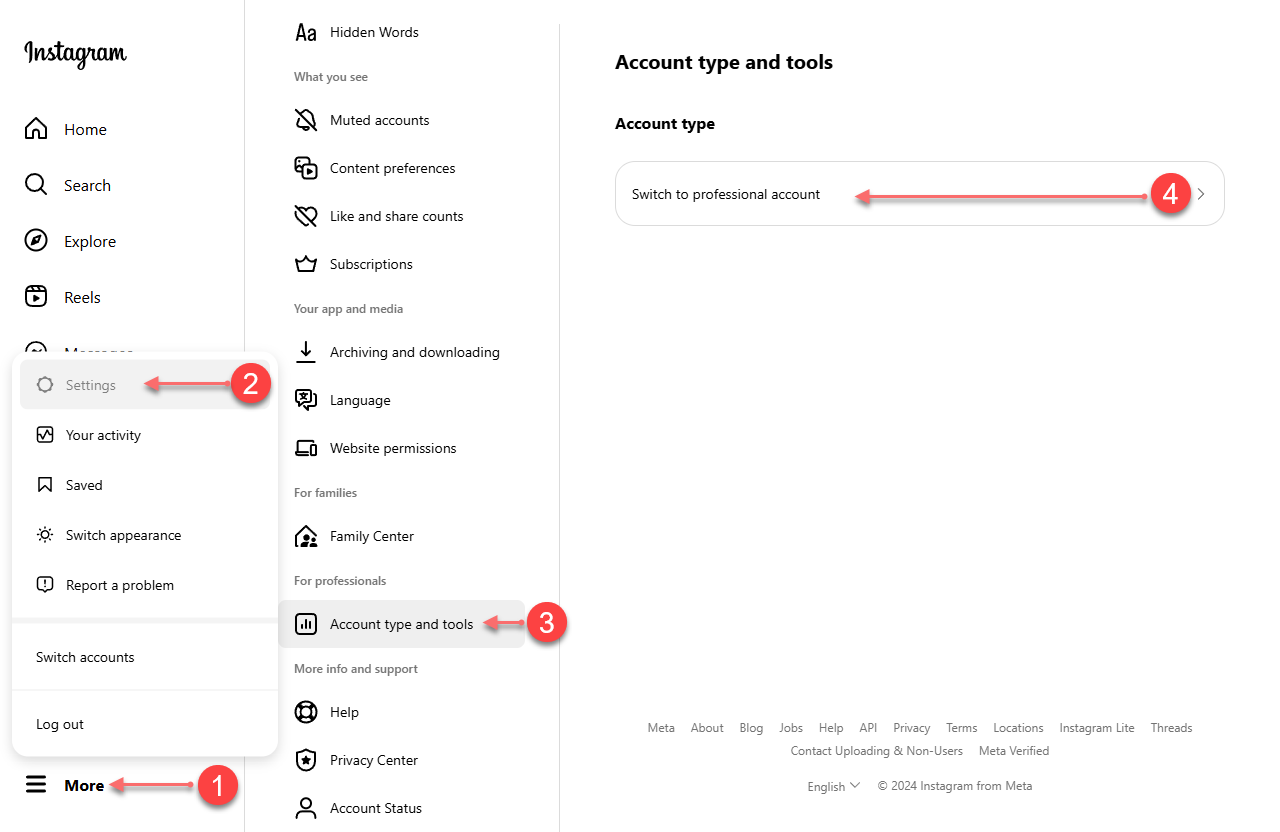Open the Threads footer link
This screenshot has height=832, width=1280.
tap(1171, 728)
